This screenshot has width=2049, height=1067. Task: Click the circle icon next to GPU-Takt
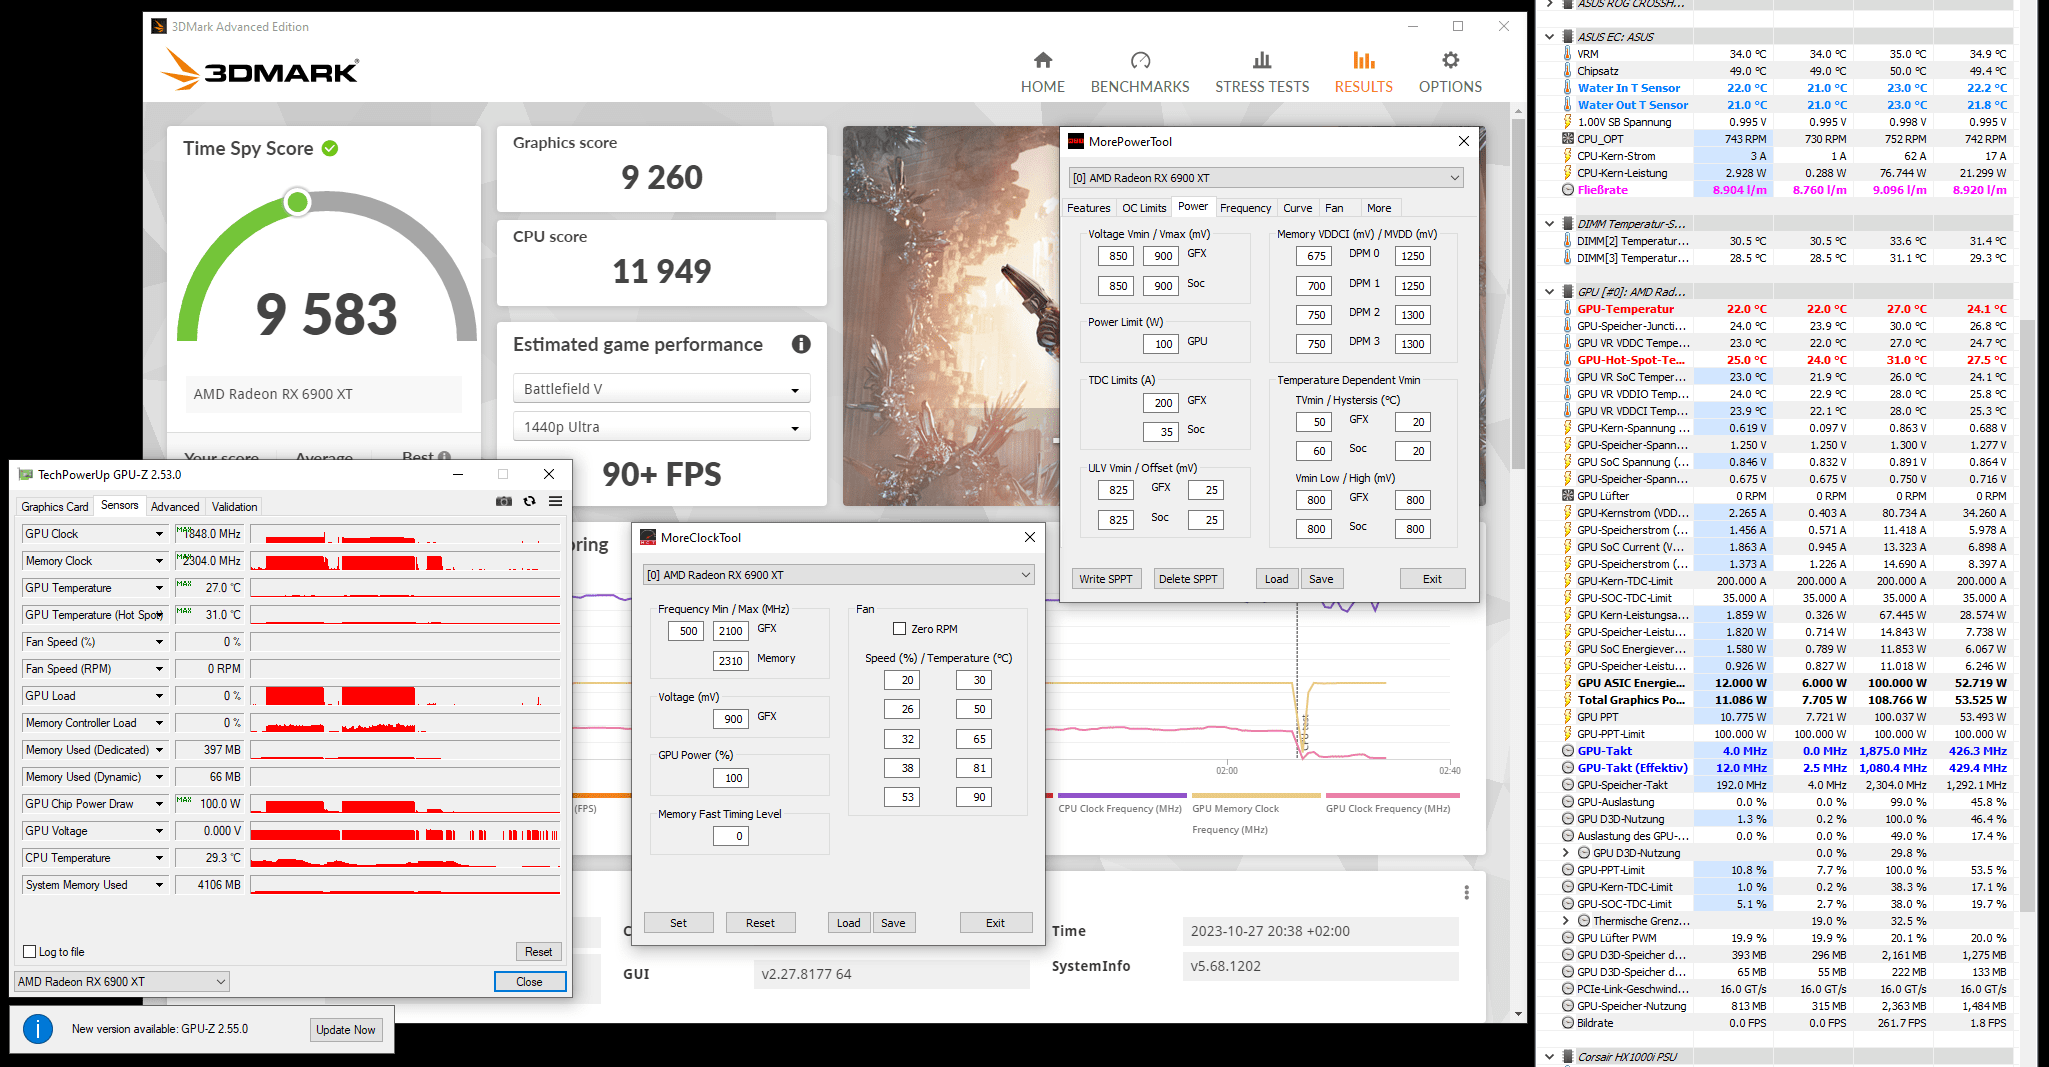pos(1567,751)
